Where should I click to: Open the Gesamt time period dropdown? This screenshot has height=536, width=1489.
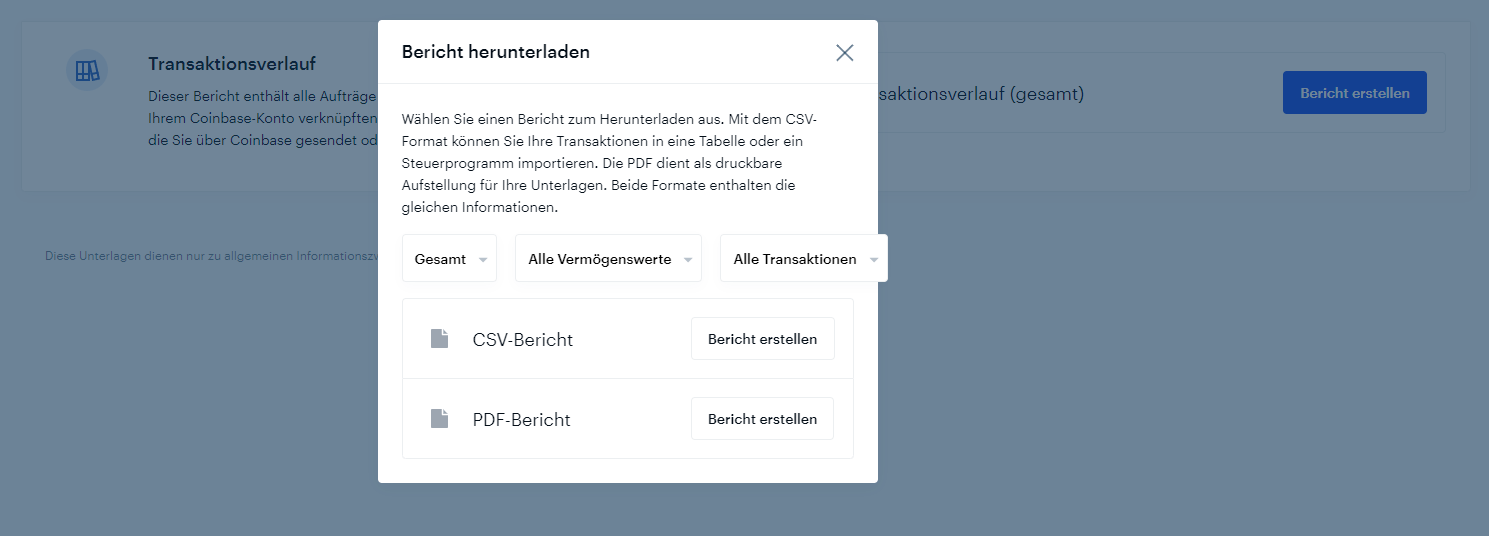[441, 259]
